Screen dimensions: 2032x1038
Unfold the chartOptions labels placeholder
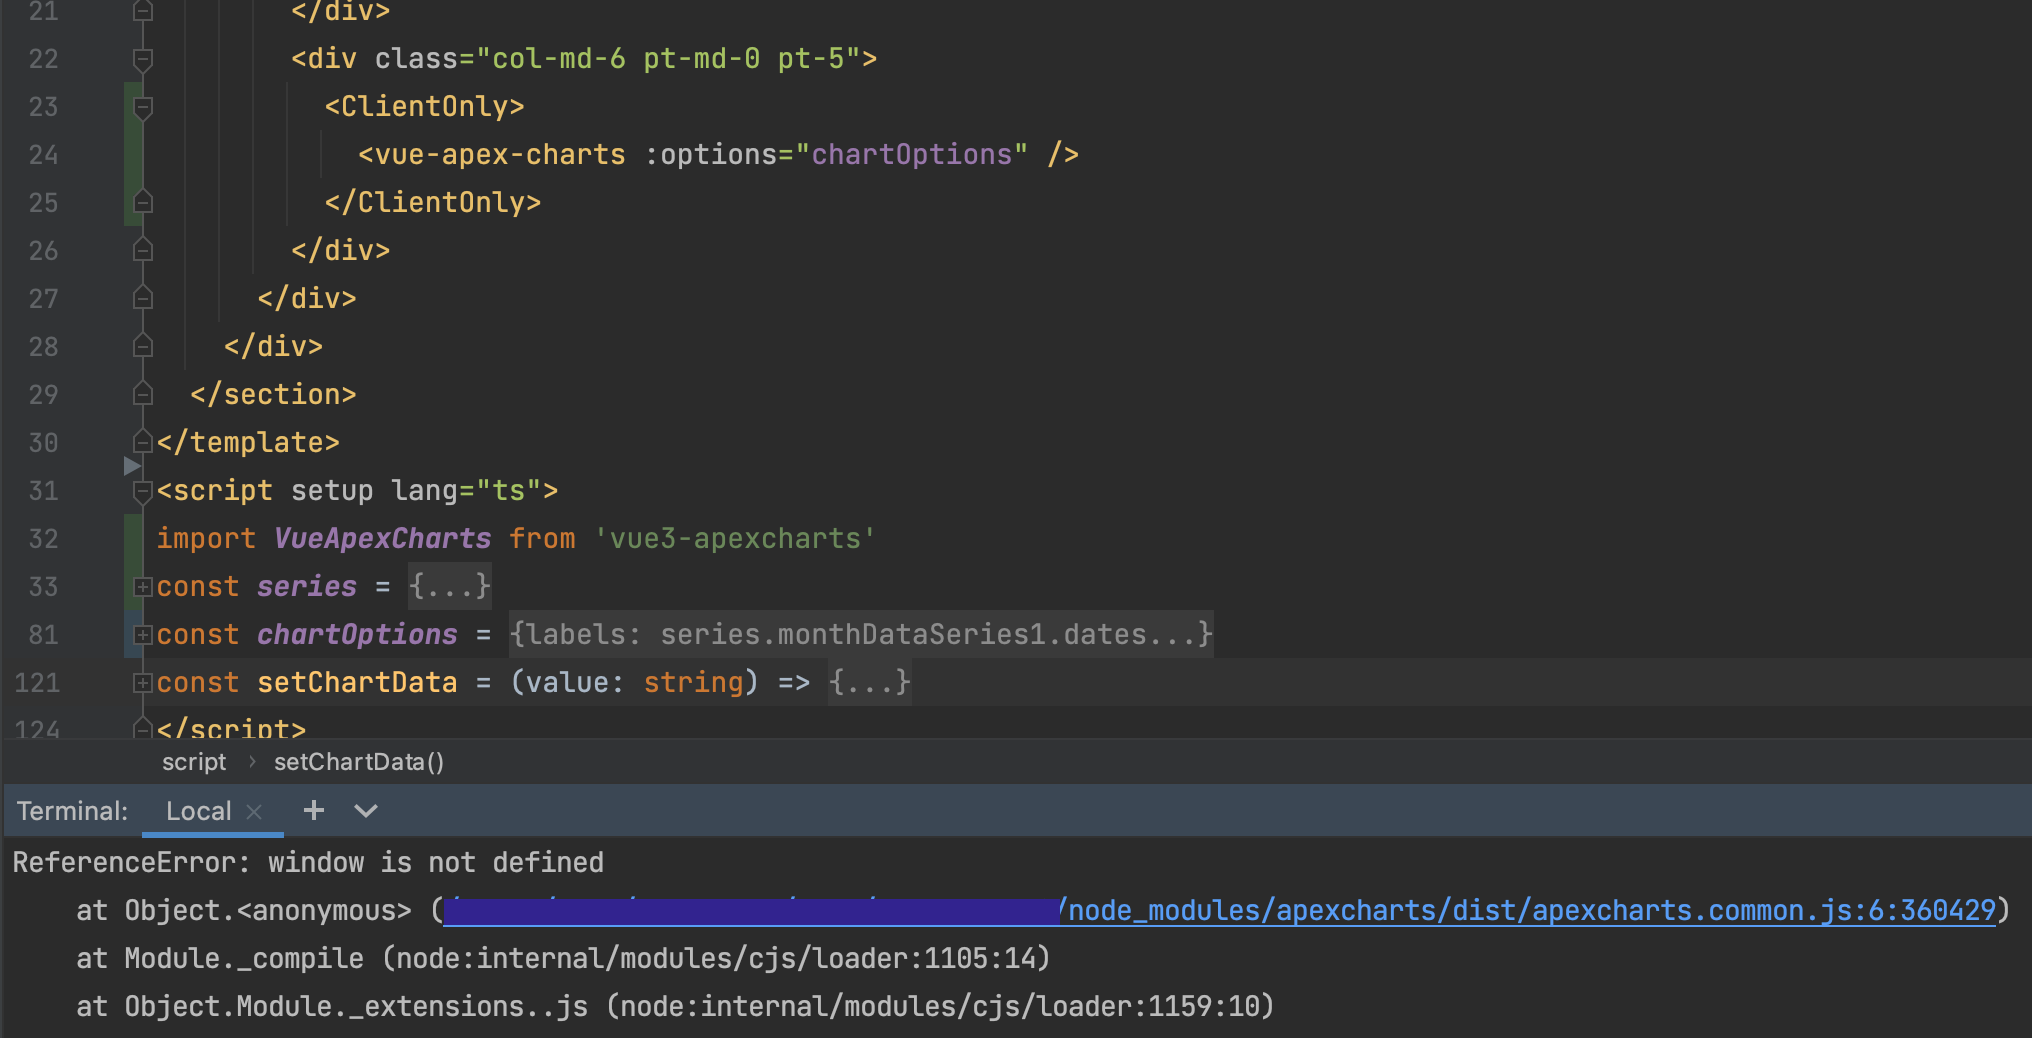click(861, 634)
